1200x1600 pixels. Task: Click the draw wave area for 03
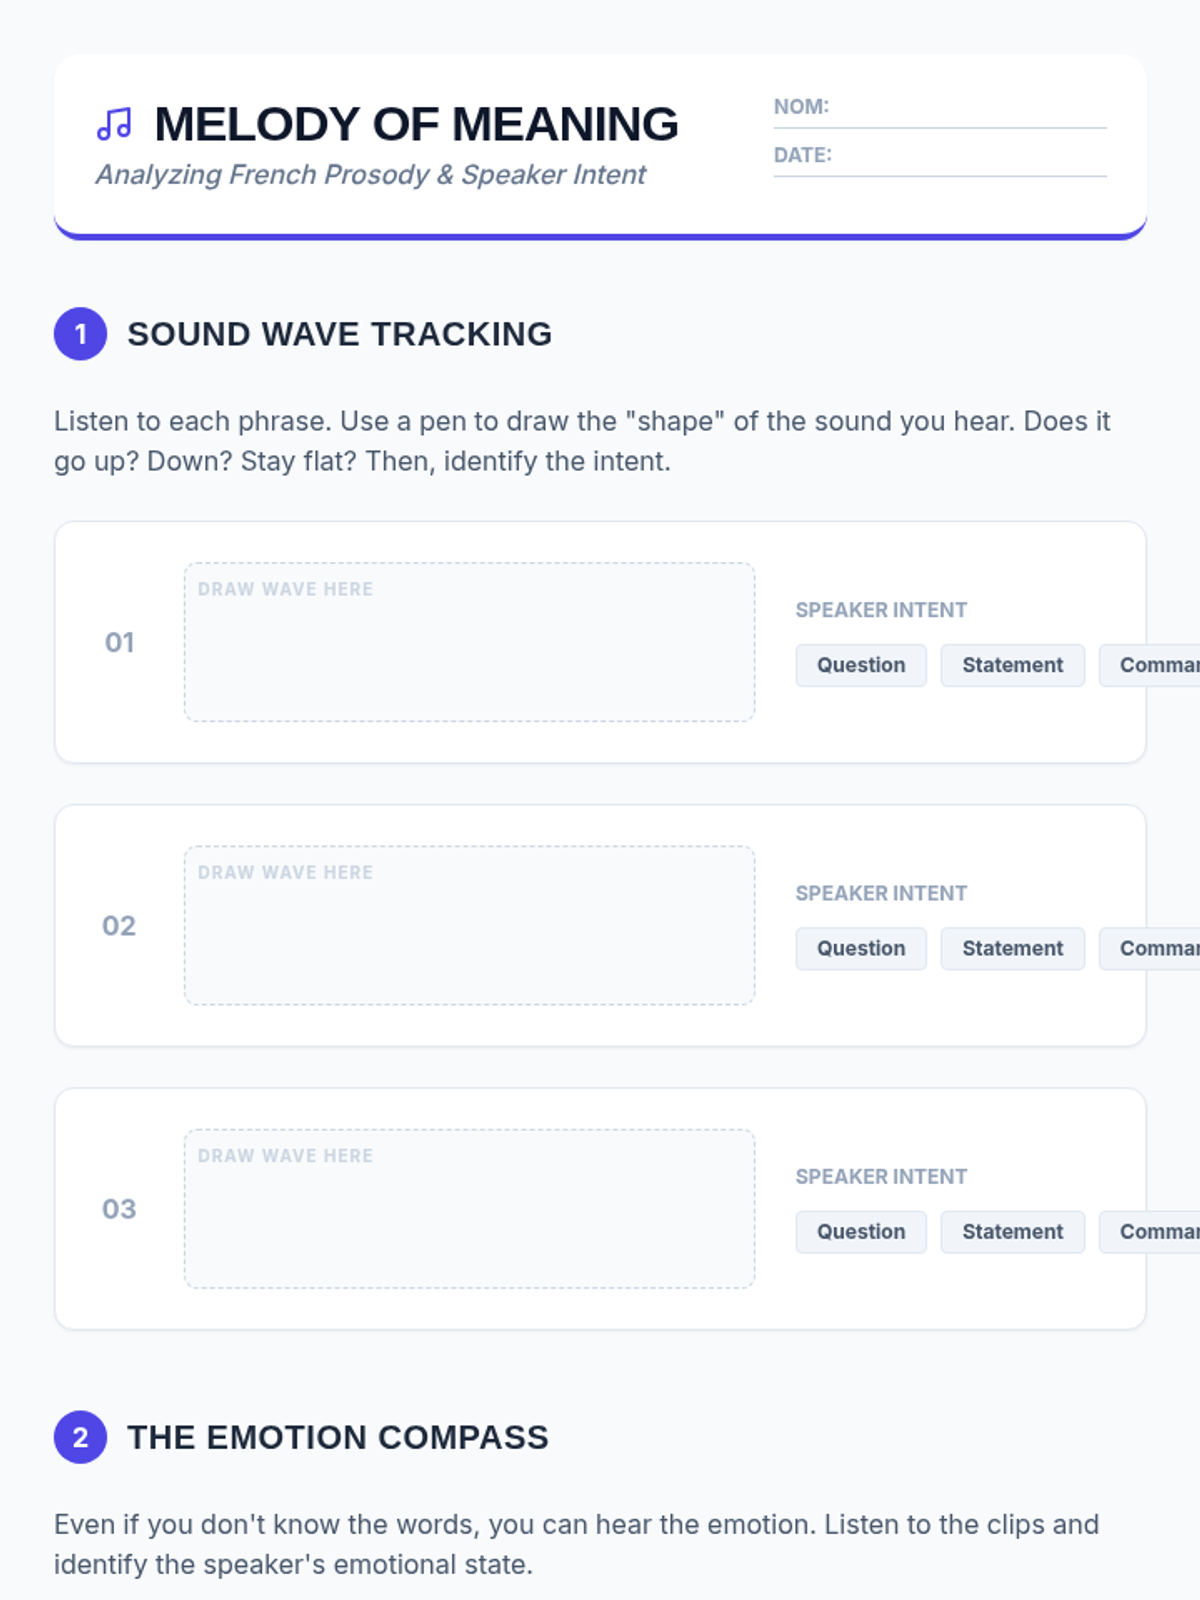[x=469, y=1209]
